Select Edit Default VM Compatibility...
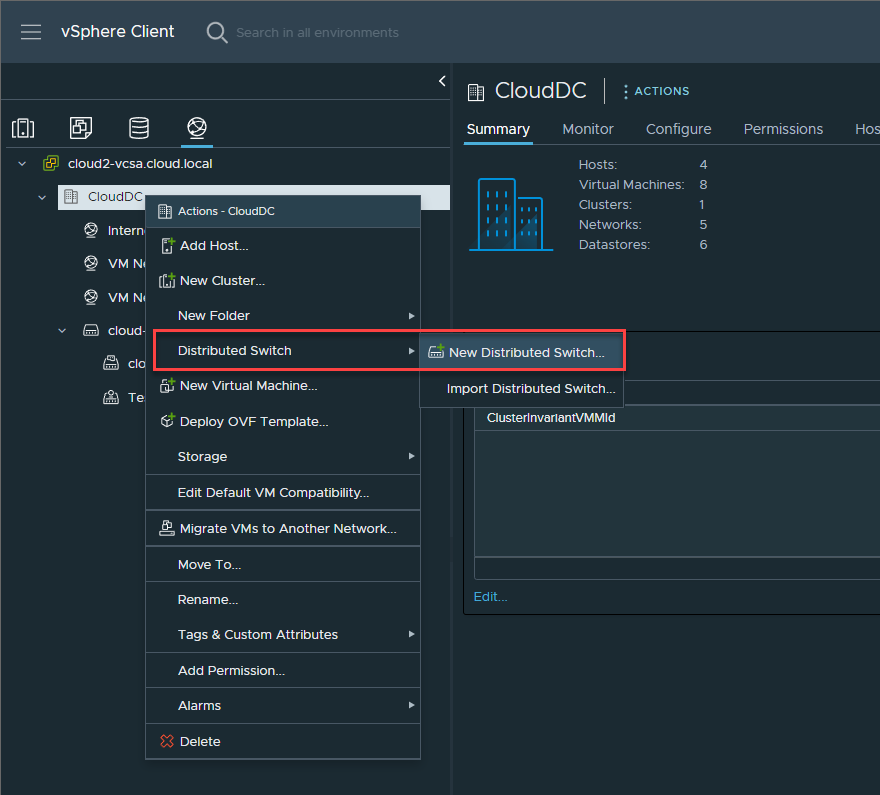The width and height of the screenshot is (880, 795). click(283, 492)
